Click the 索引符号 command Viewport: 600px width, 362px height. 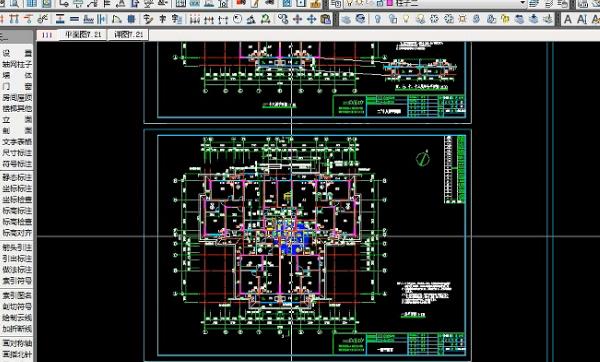point(17,281)
